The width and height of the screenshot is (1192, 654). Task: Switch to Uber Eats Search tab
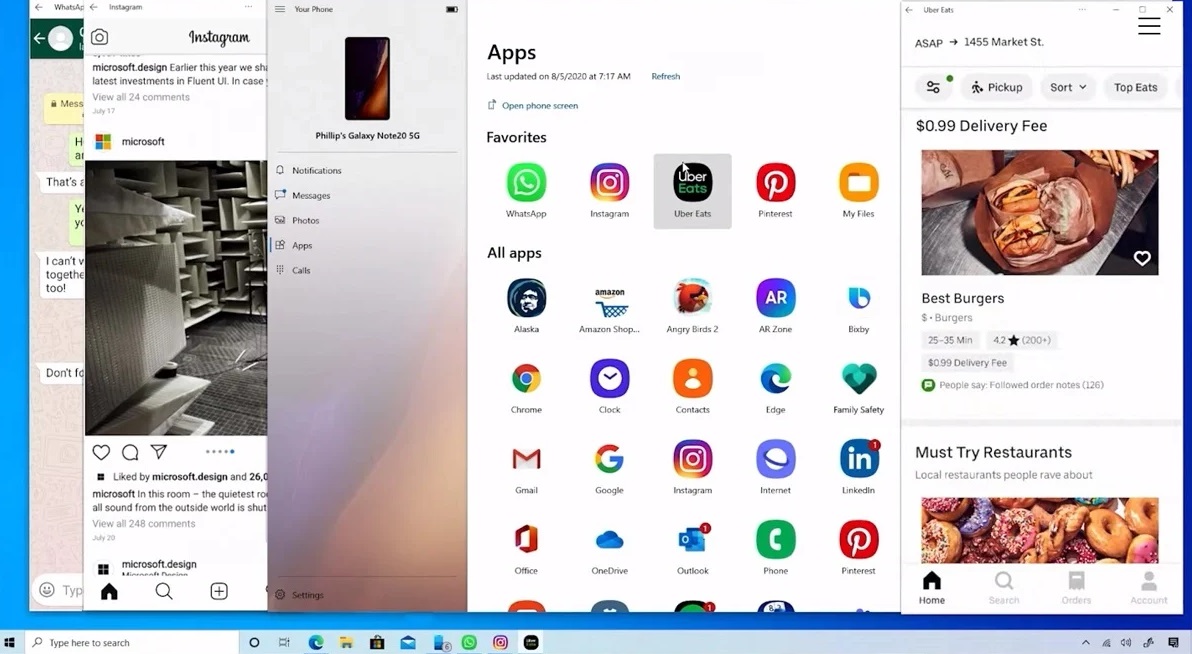pyautogui.click(x=1003, y=588)
